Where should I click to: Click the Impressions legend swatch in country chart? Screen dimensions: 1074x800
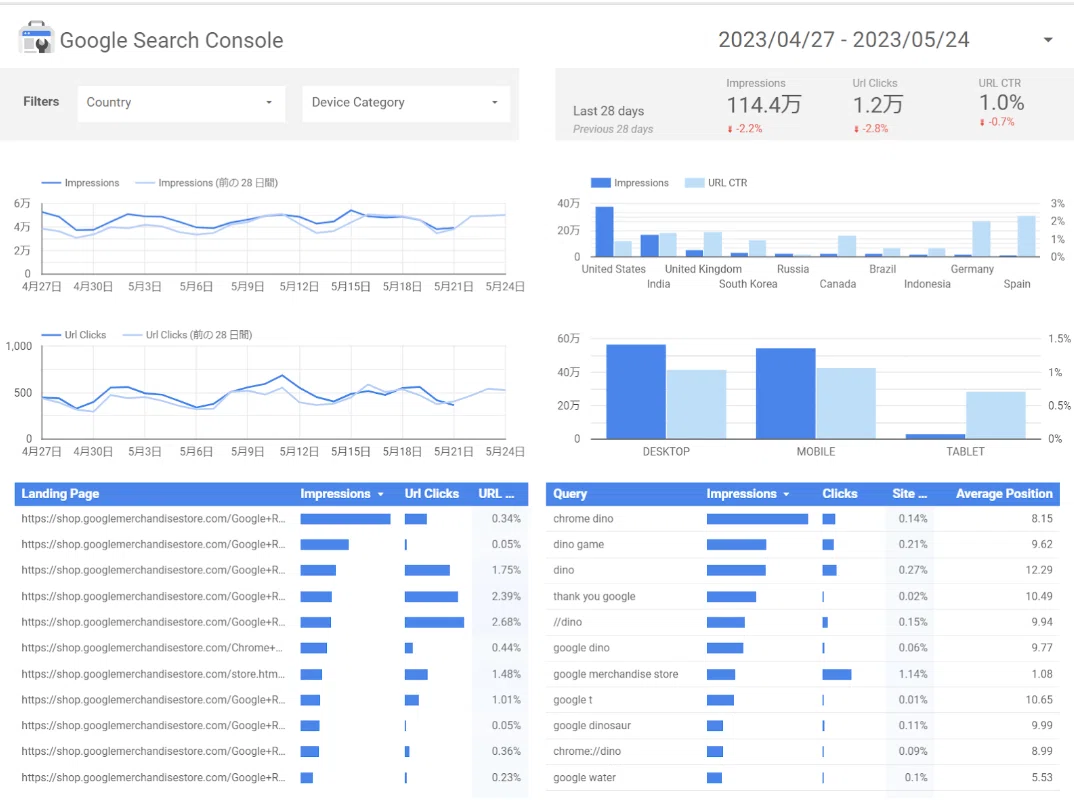click(601, 183)
